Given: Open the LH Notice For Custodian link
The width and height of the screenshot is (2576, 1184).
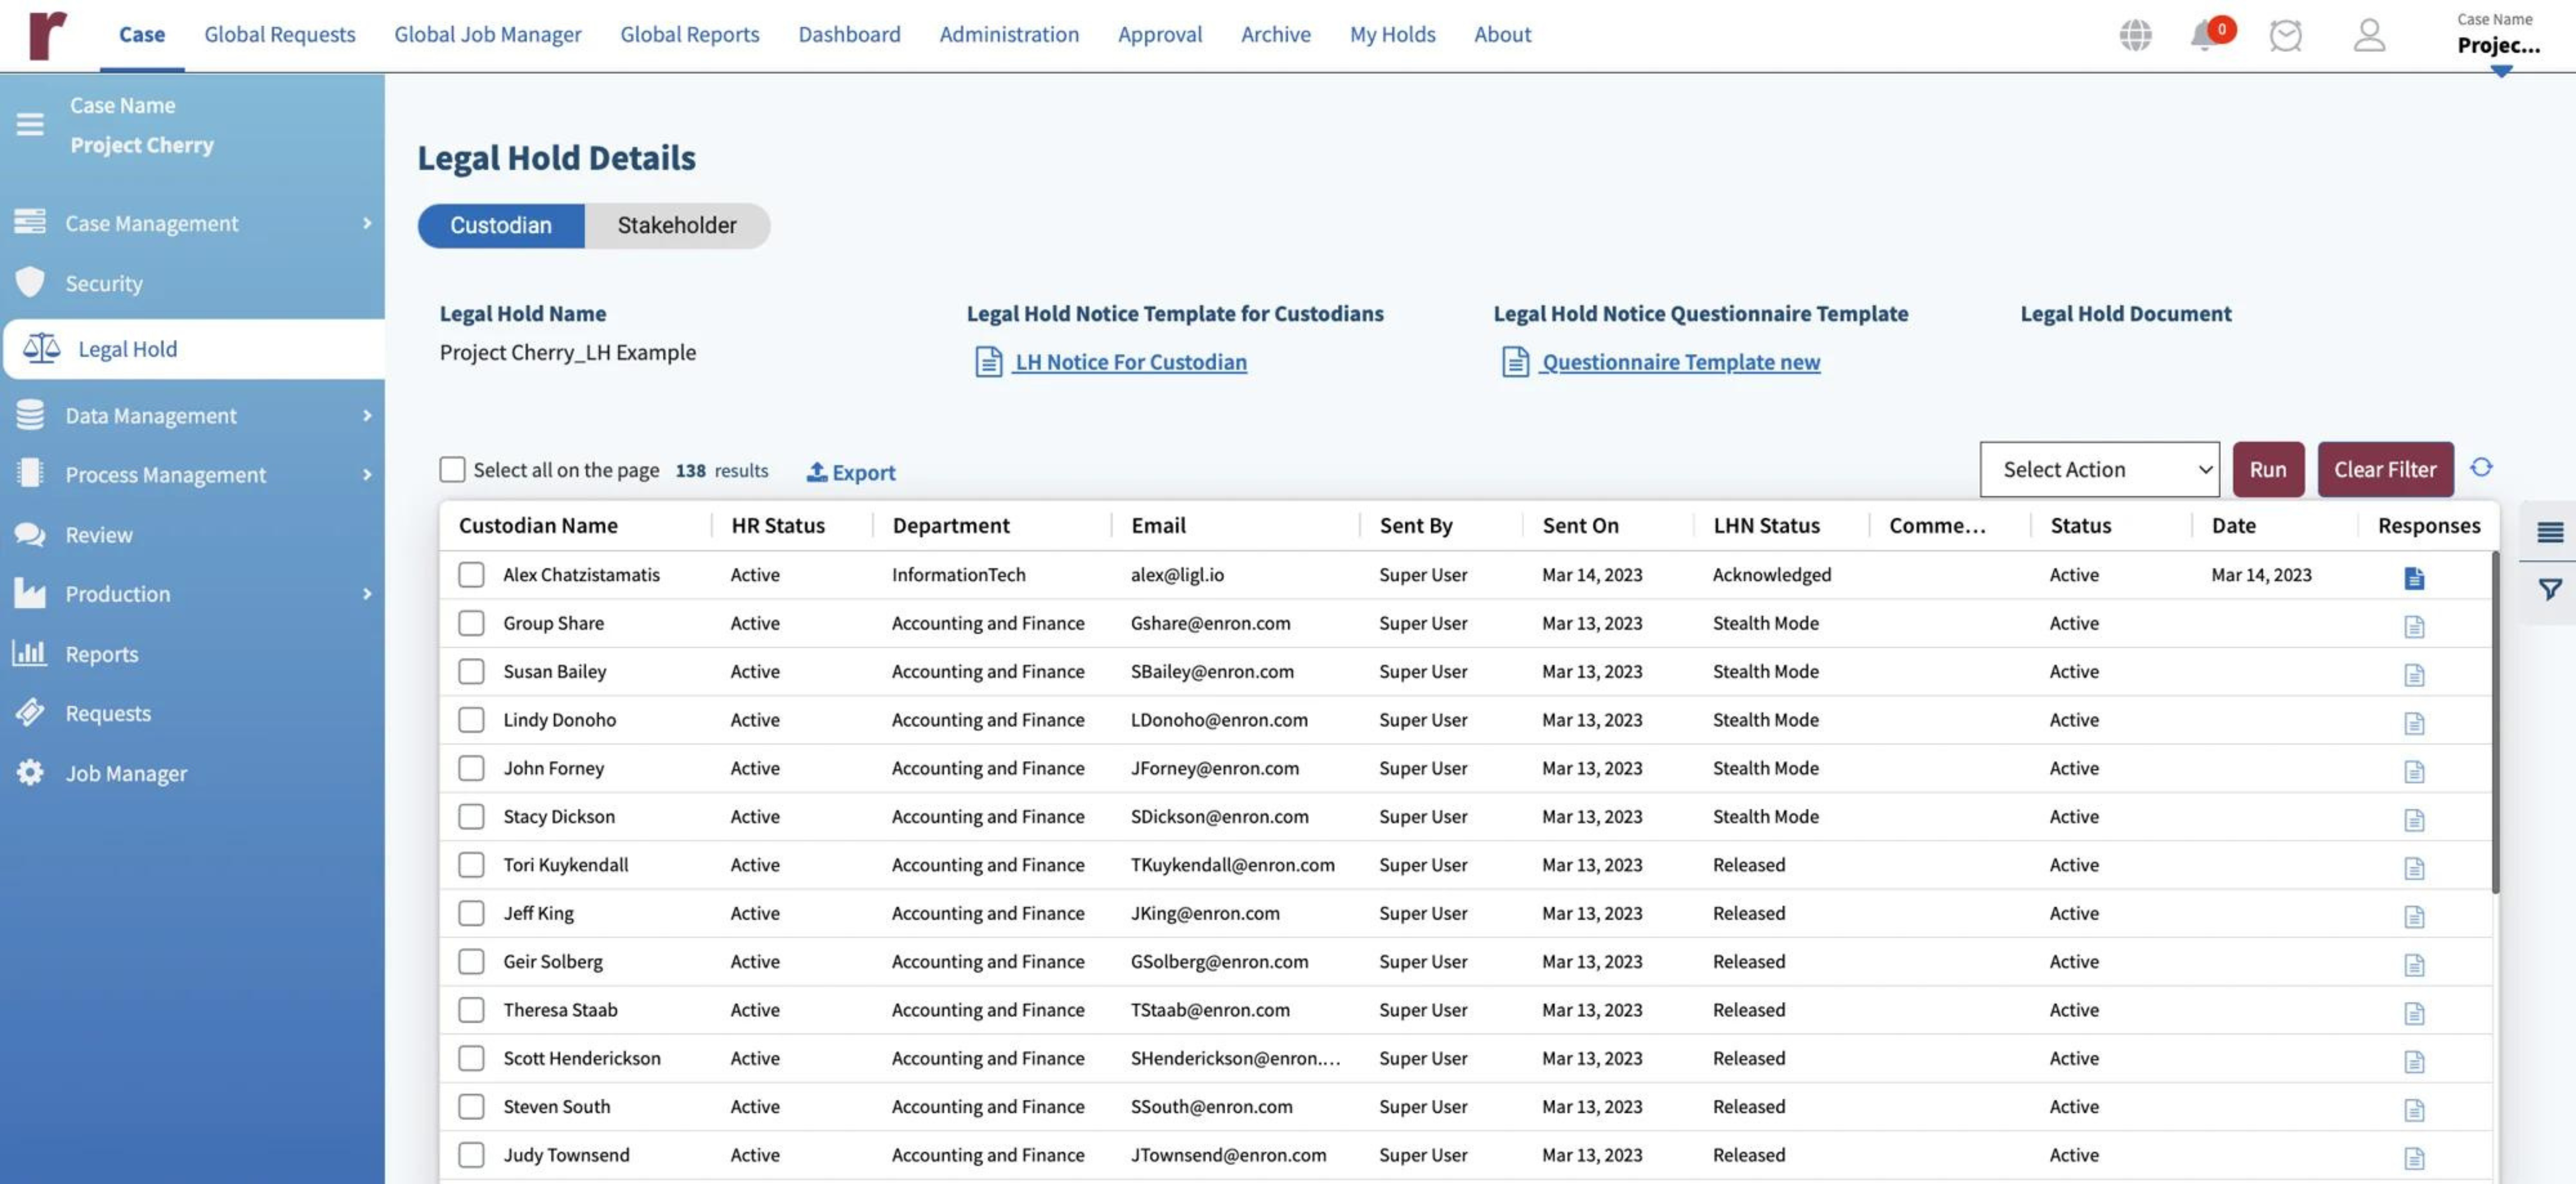Looking at the screenshot, I should pos(1130,362).
